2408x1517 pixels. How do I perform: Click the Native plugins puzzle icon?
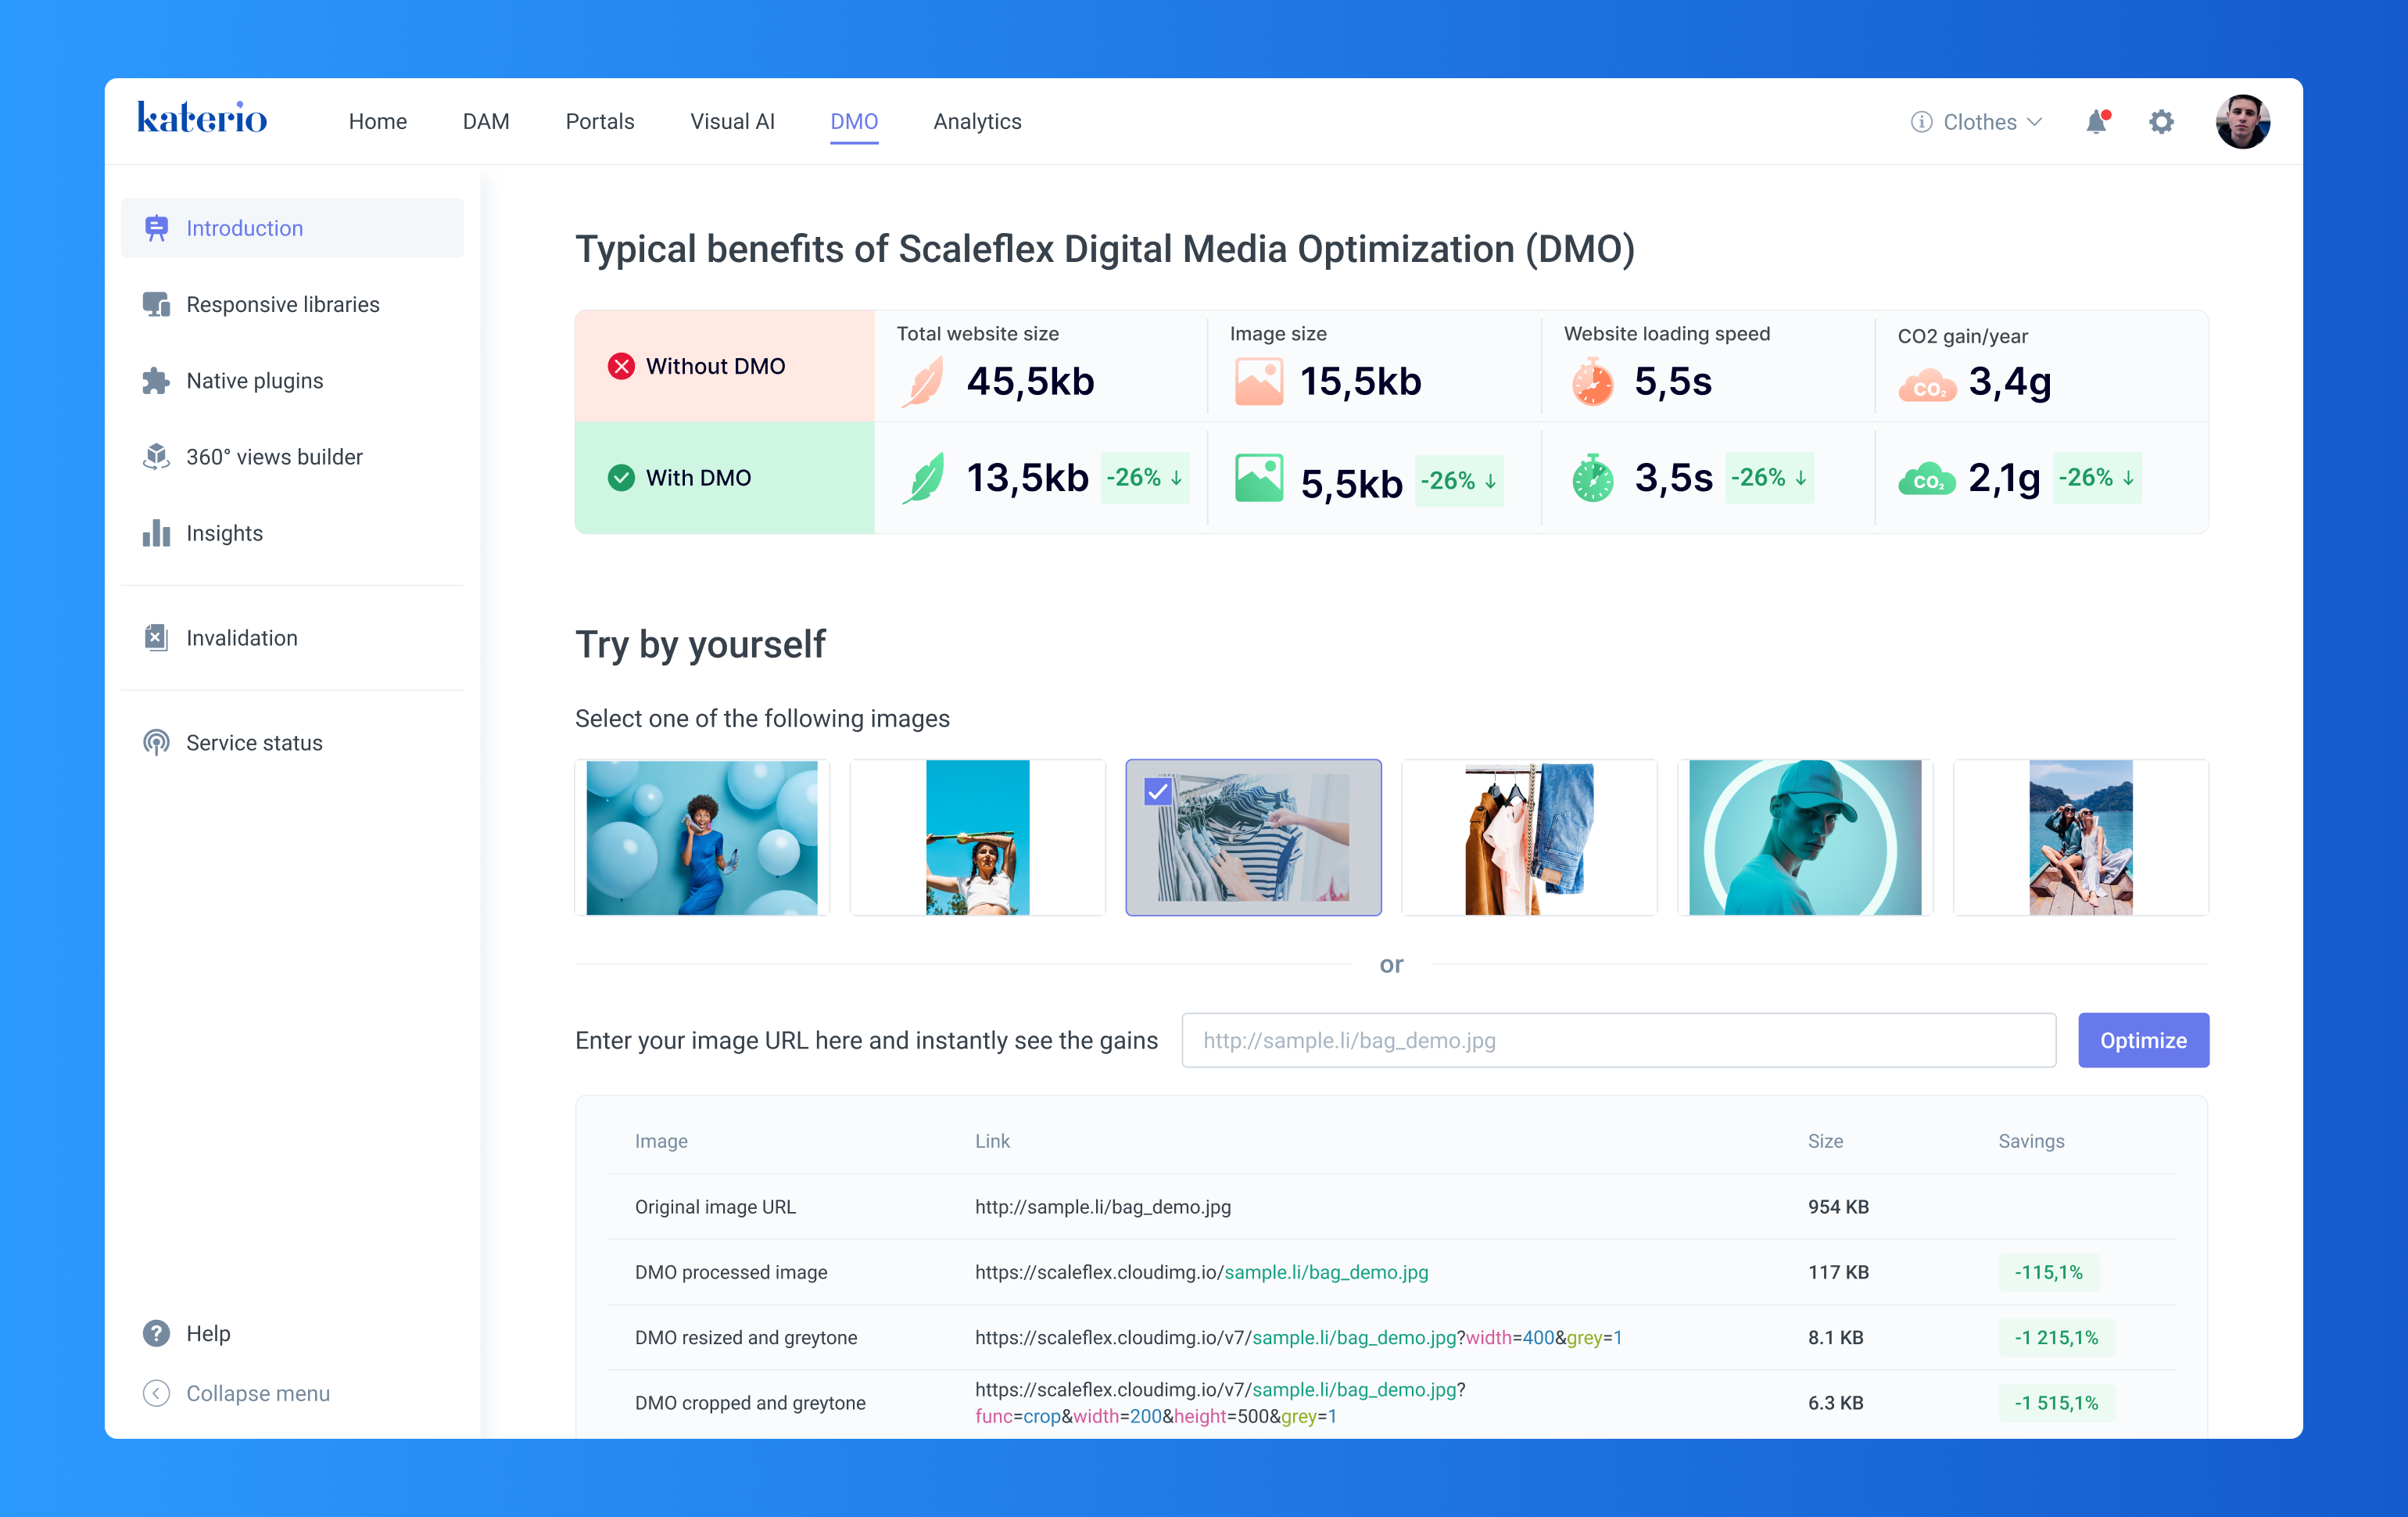(x=156, y=381)
